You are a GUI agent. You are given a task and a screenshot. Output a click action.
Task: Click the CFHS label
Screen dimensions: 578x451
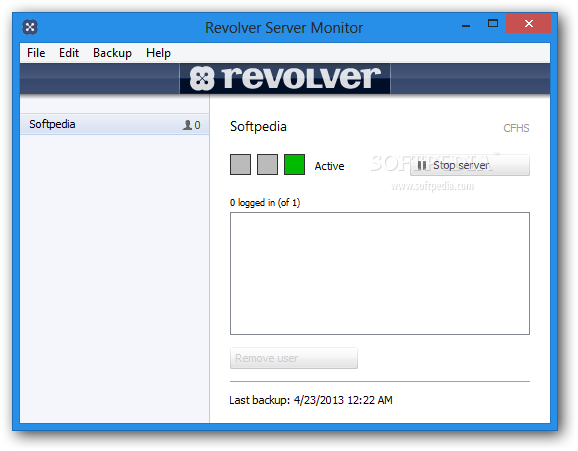tap(516, 128)
